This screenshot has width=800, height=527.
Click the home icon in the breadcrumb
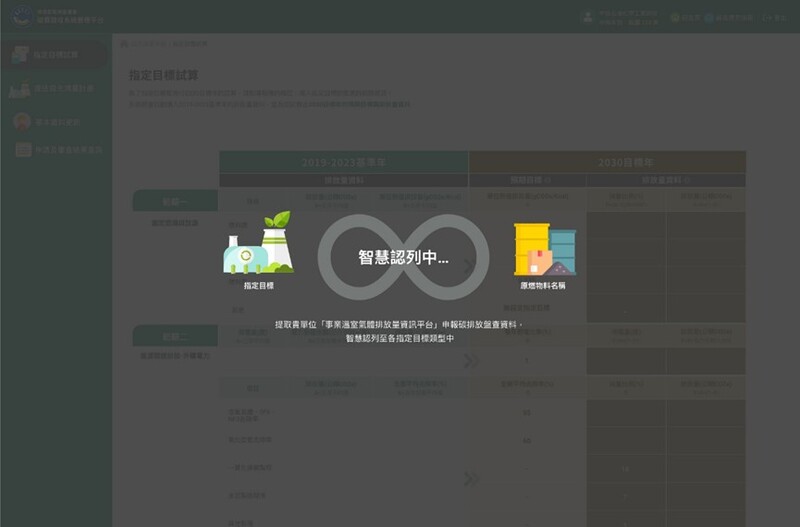124,44
